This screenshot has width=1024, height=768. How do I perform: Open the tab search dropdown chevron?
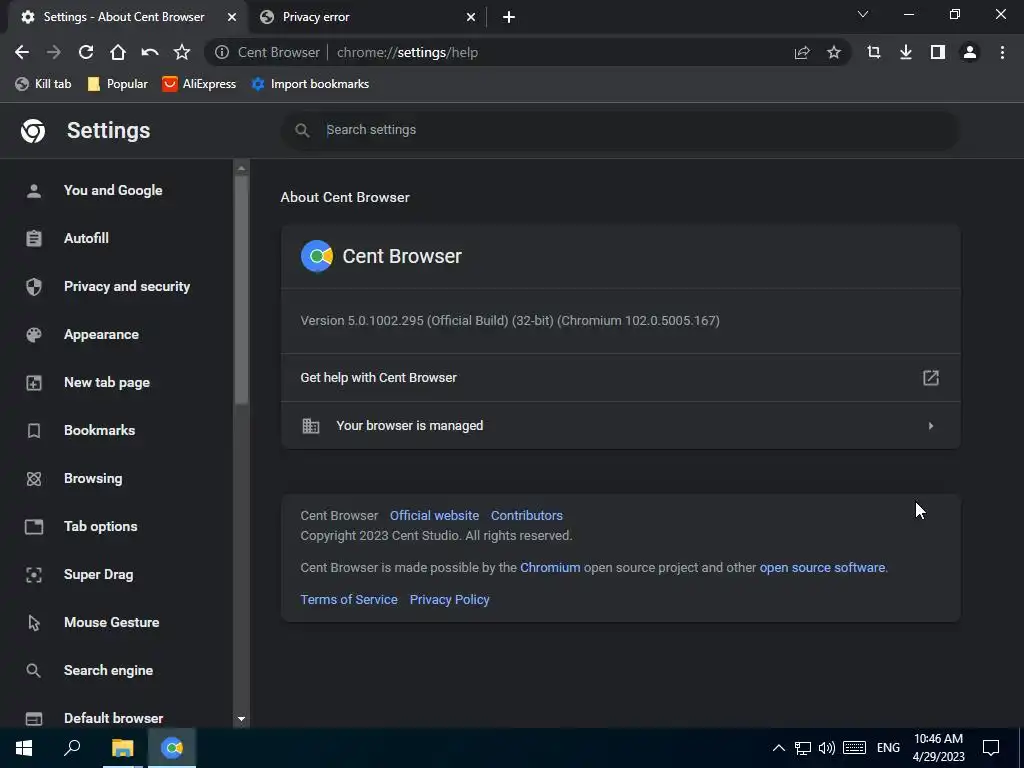pos(863,14)
